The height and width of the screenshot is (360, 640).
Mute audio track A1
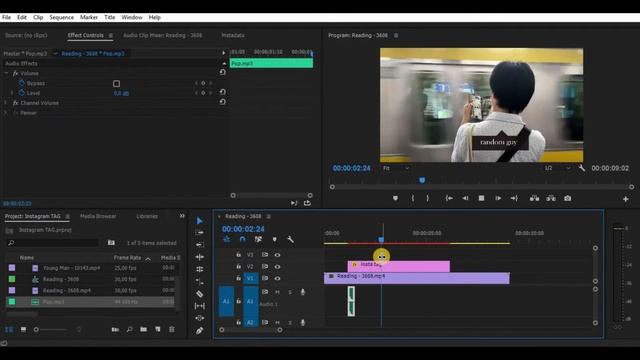pos(277,292)
